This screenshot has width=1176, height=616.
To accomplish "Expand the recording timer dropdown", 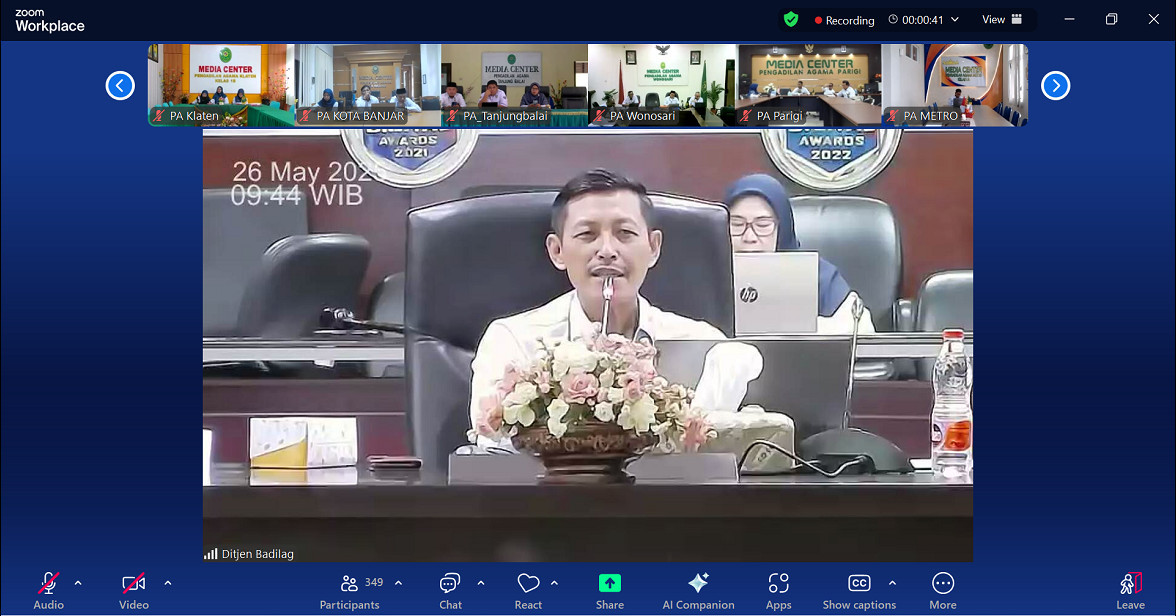I will 957,19.
